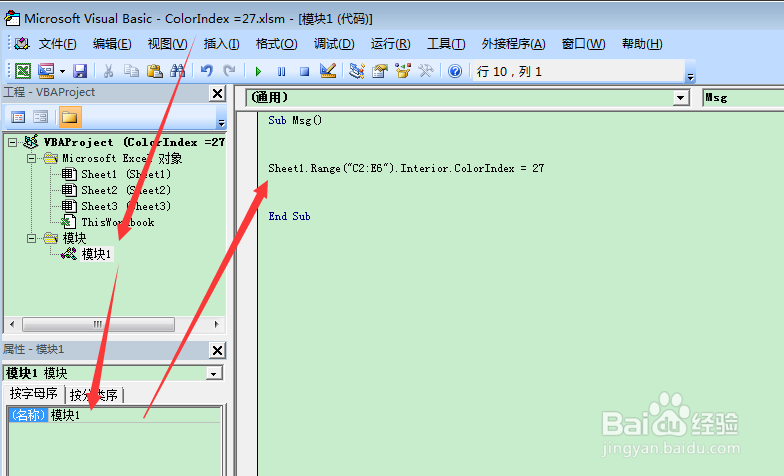
Task: Open the 文件(F) menu
Action: [58, 44]
